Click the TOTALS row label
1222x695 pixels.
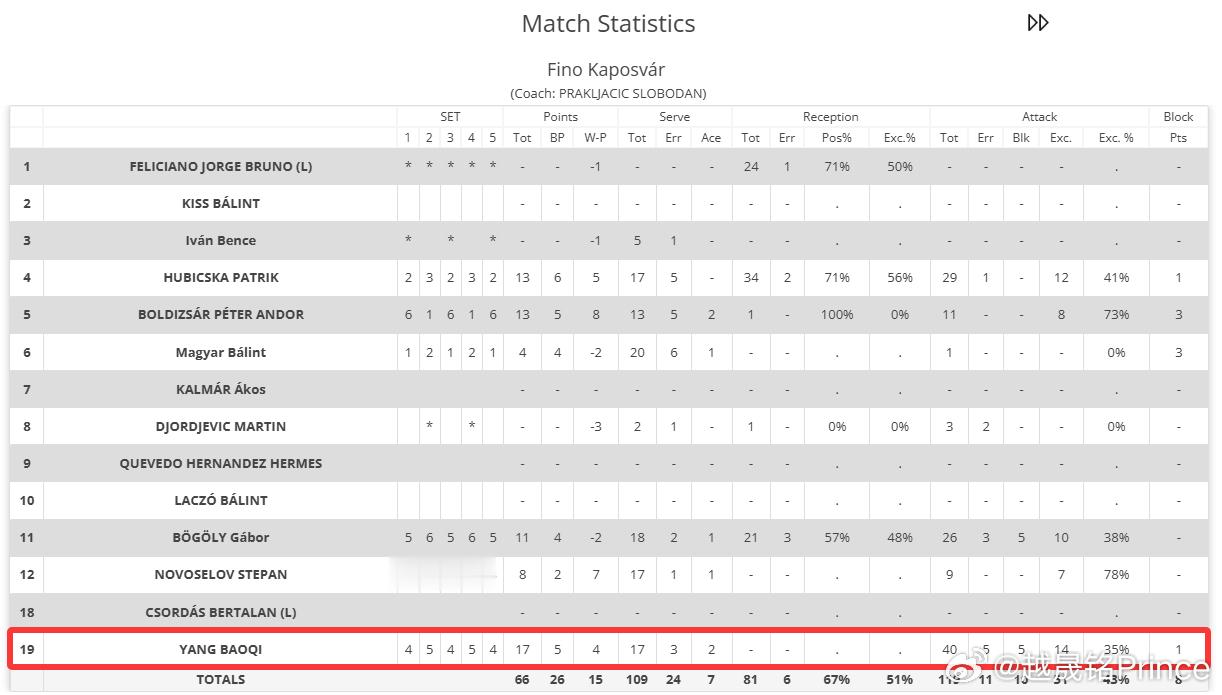pyautogui.click(x=221, y=679)
